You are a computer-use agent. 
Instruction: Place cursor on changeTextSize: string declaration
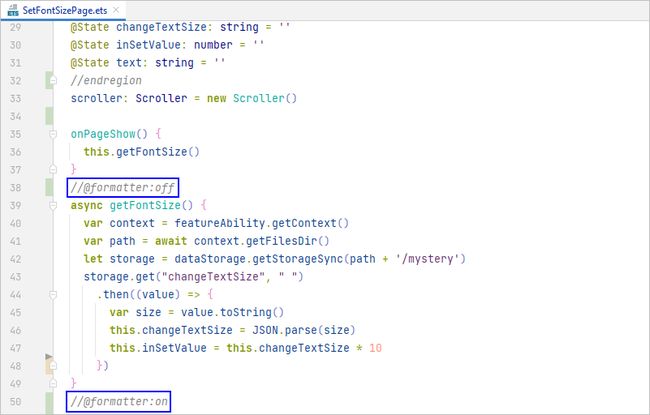click(187, 27)
